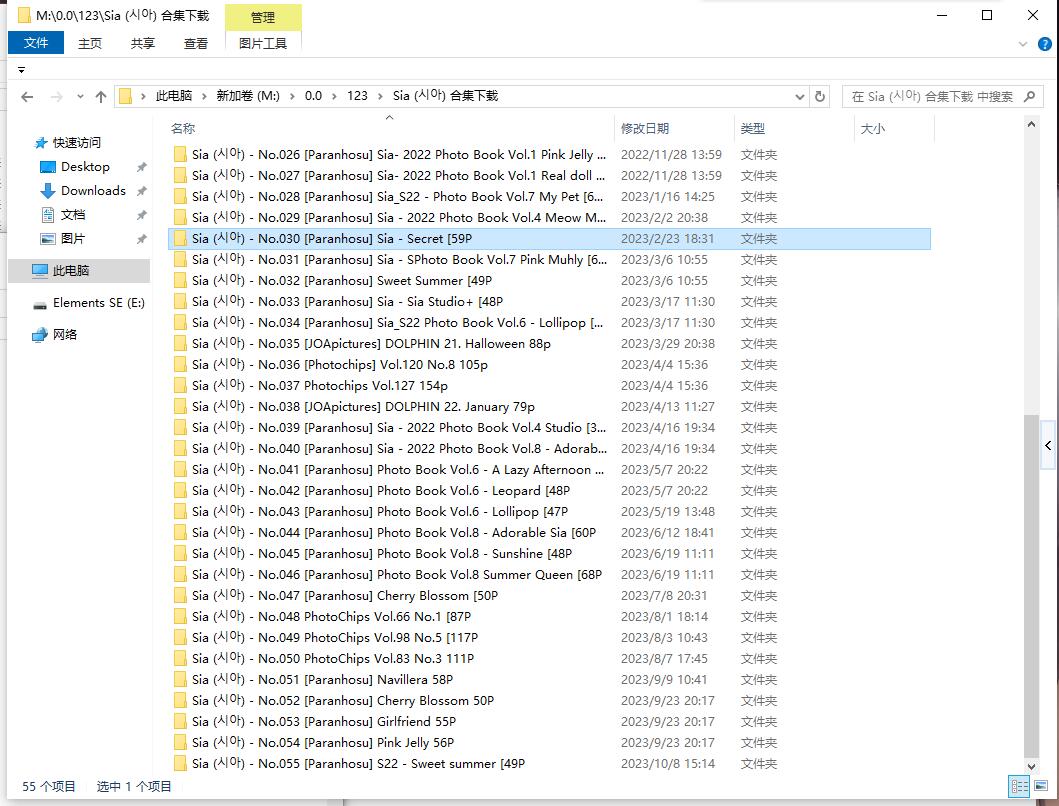Screen dimensions: 1059x806
Task: Click folder icon of No.030 Secret
Action: pyautogui.click(x=180, y=238)
